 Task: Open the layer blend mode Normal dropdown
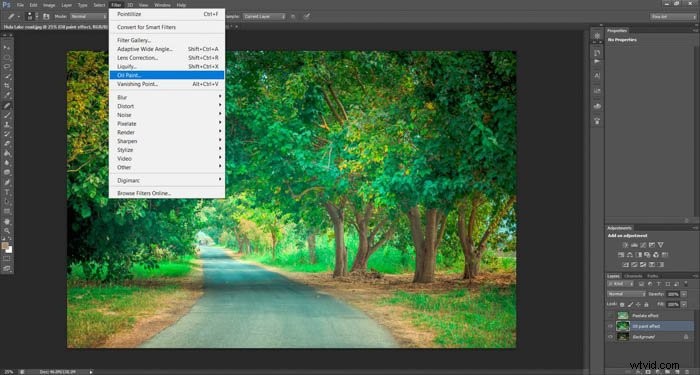pyautogui.click(x=627, y=294)
